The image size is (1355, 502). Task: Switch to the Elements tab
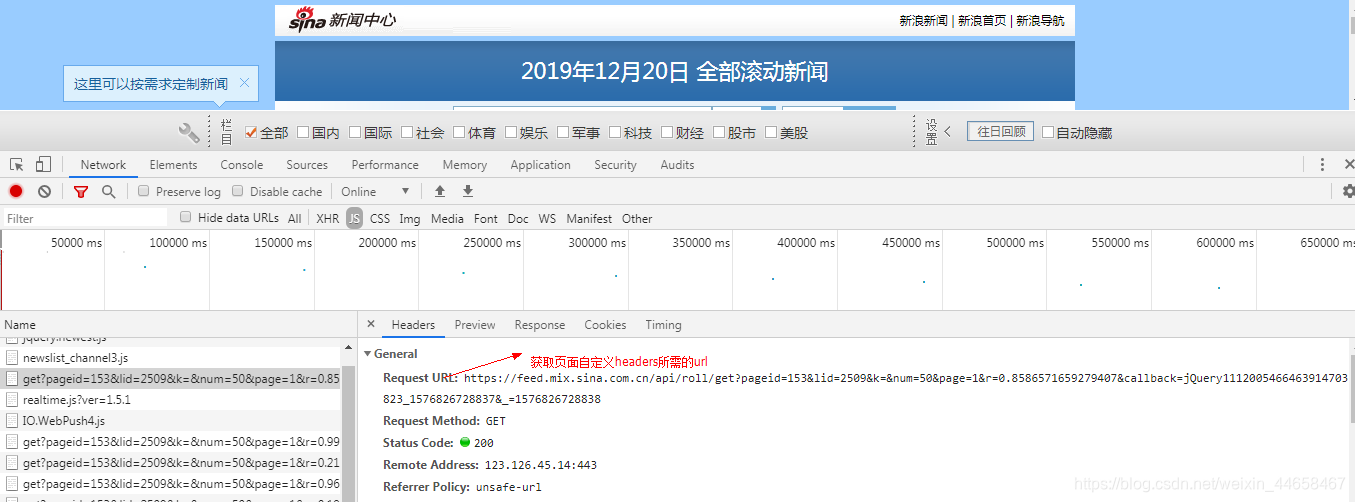(173, 165)
